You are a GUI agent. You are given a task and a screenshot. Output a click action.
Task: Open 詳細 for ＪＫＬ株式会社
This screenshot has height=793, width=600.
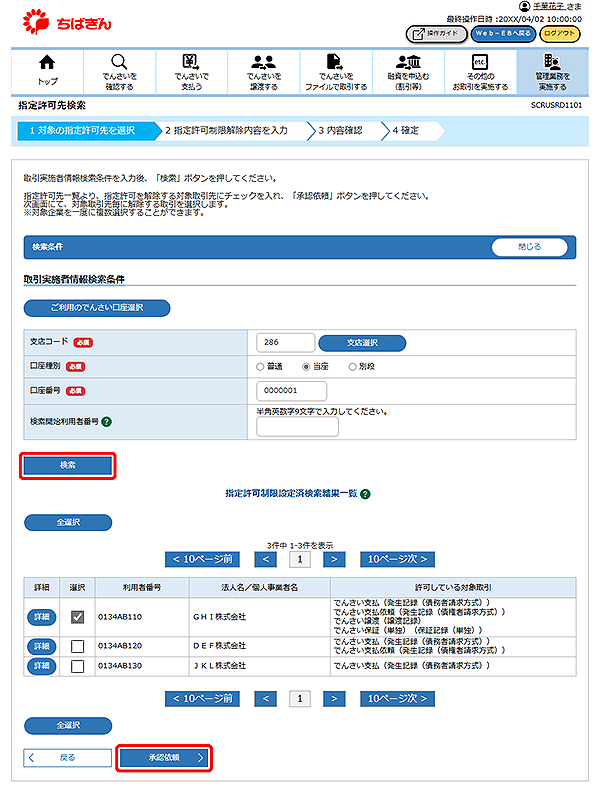pos(41,666)
